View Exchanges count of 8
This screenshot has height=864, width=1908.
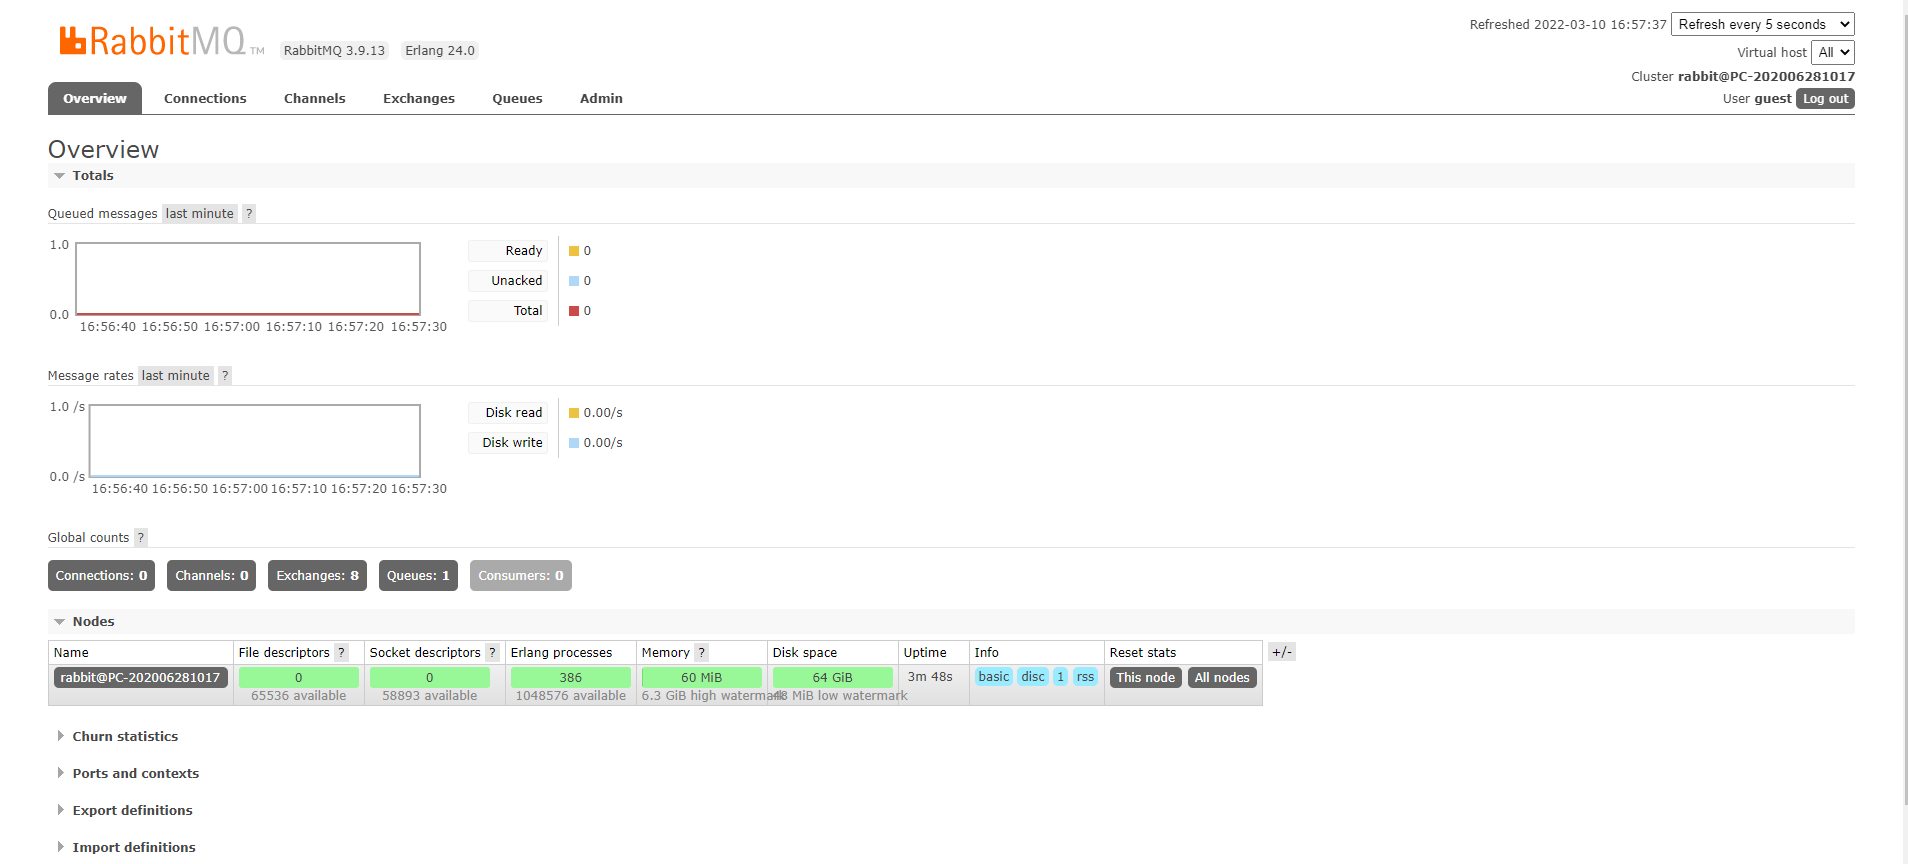(317, 575)
